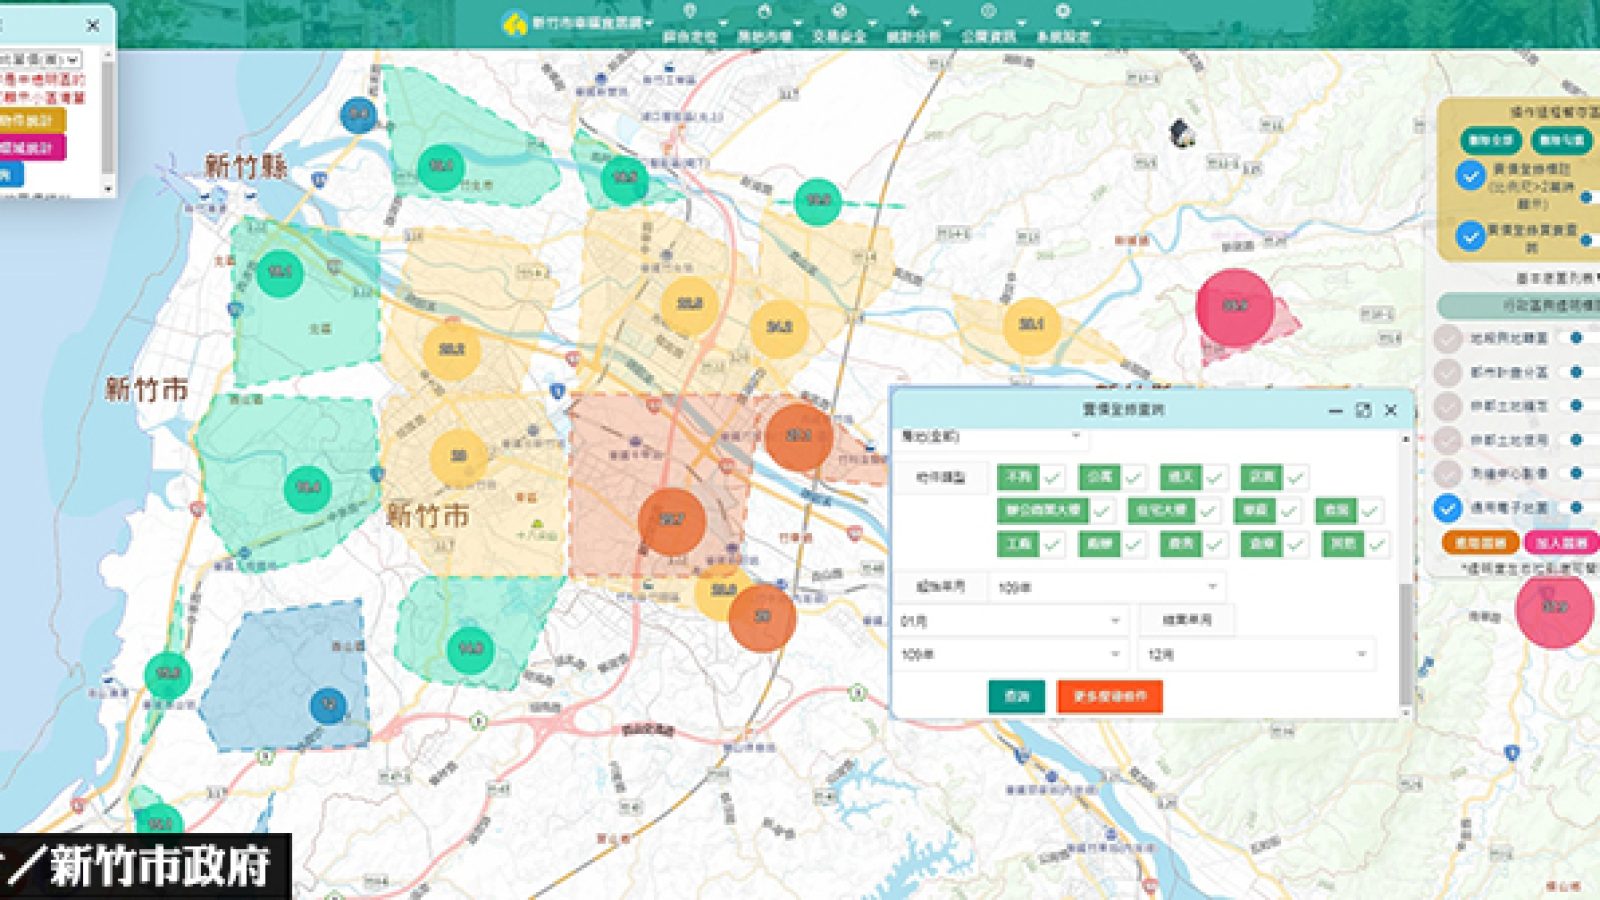Open the start month 01月 dropdown

coord(1010,621)
